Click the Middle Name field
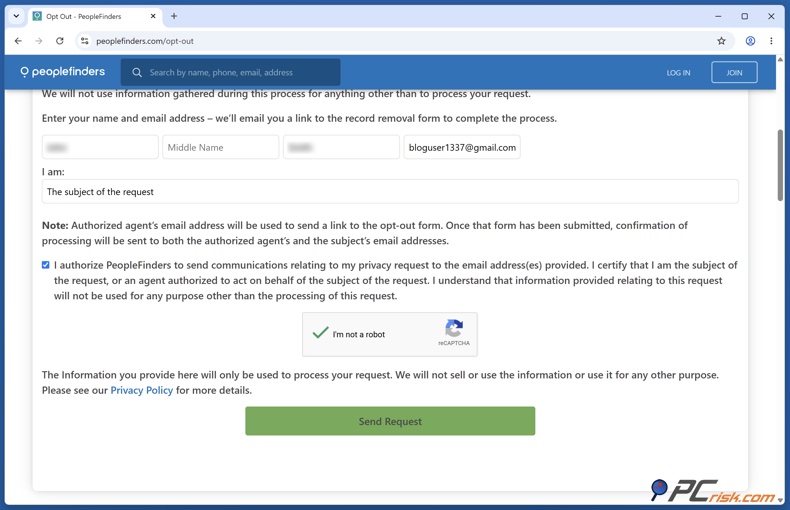 221,147
